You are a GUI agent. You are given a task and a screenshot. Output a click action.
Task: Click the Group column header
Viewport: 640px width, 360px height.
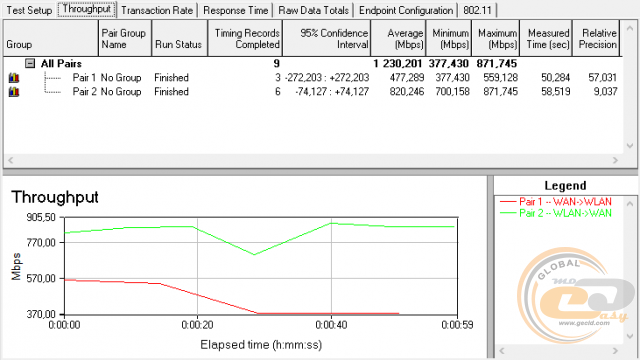click(51, 38)
